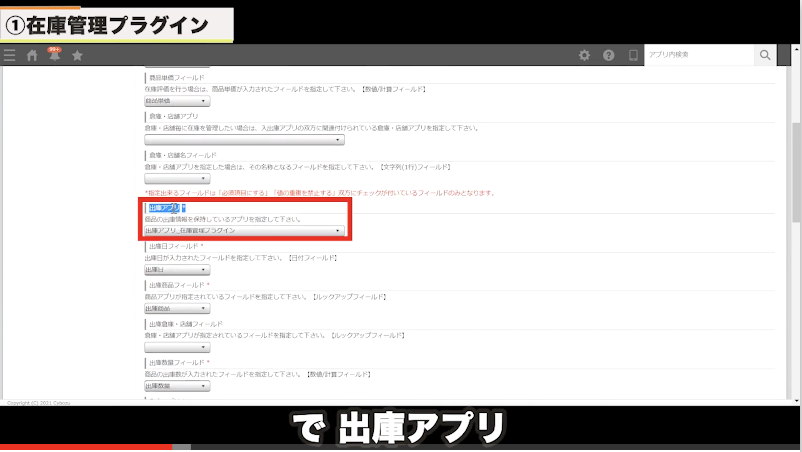Viewport: 802px width, 452px height.
Task: Expand the 出庫日フィールド dropdown
Action: [x=177, y=270]
